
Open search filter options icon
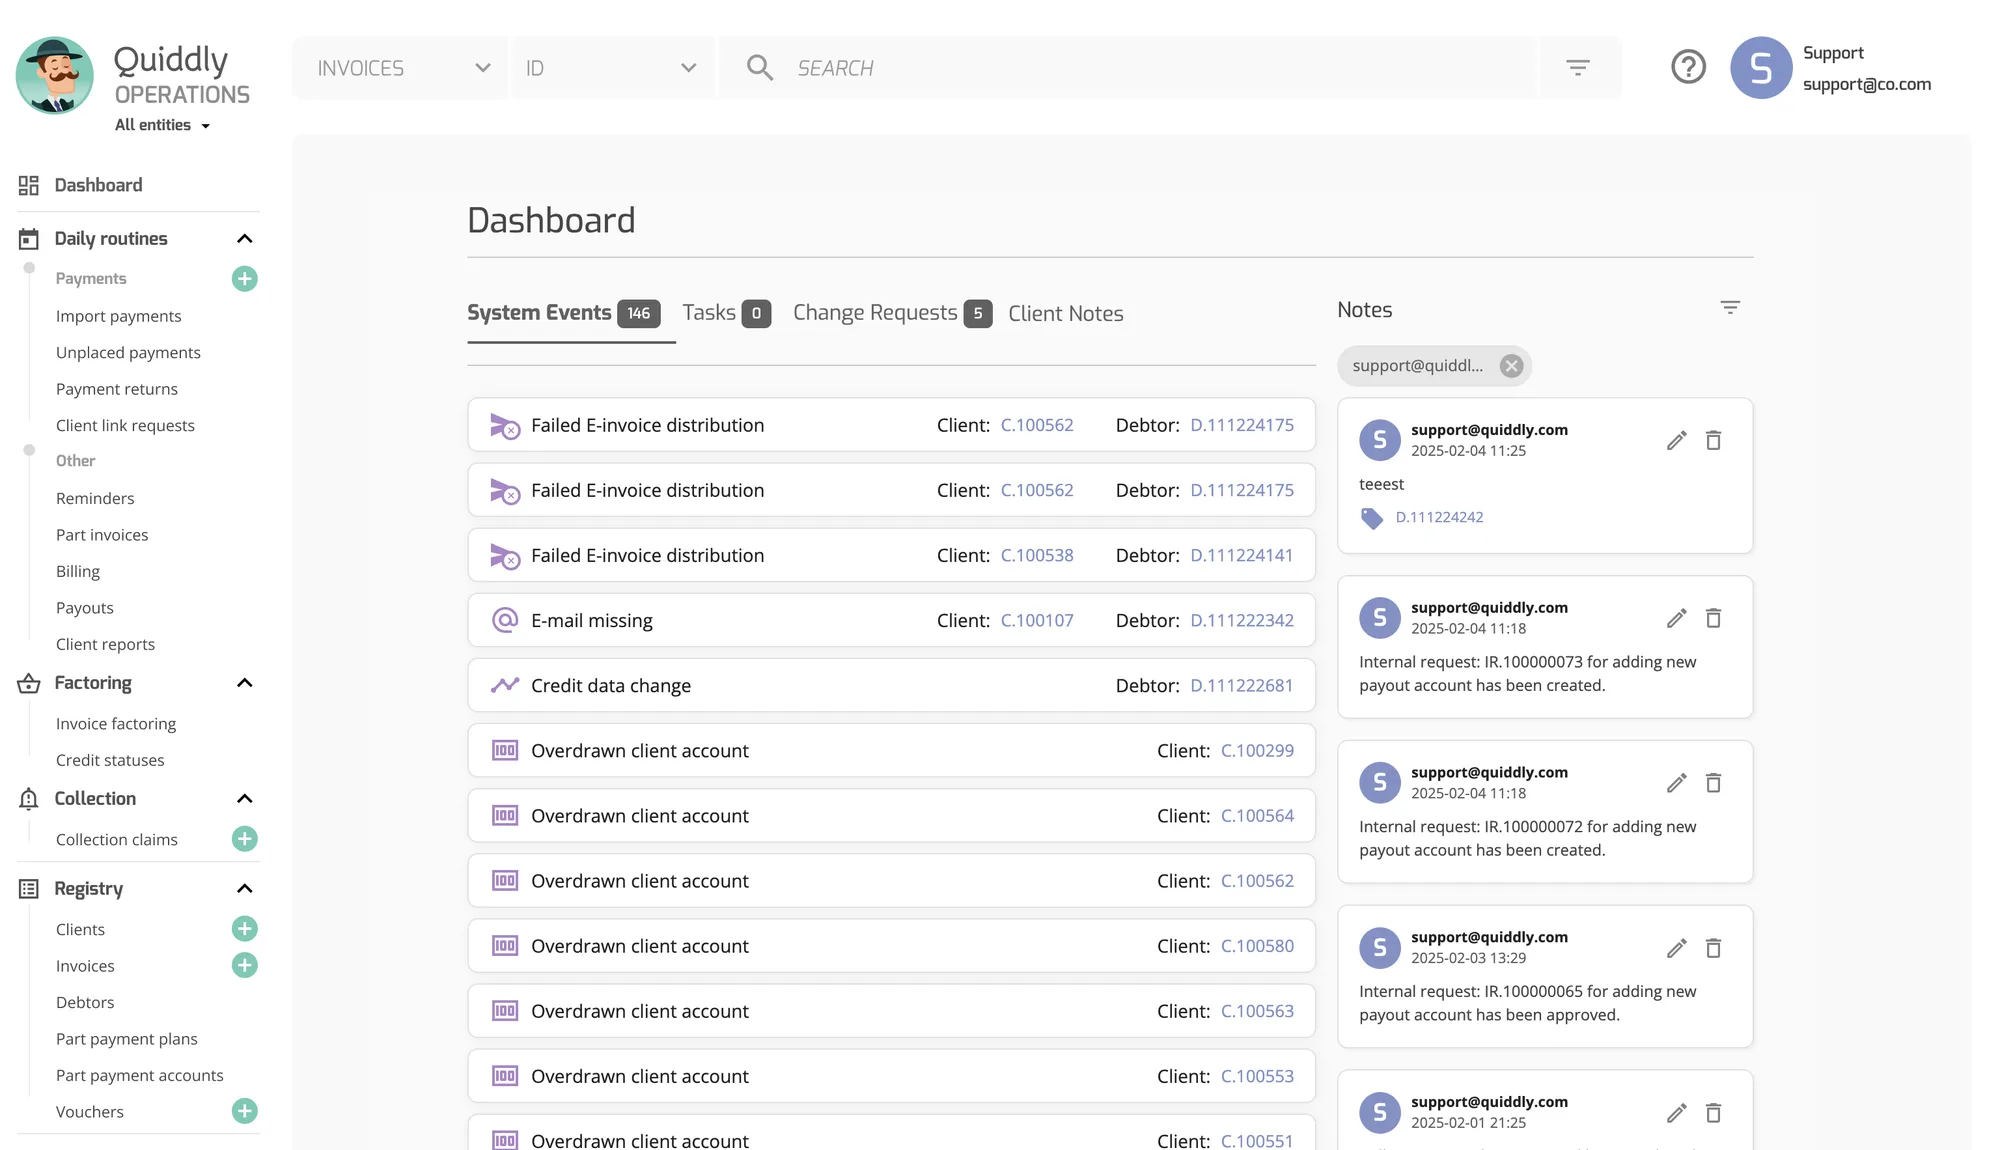pyautogui.click(x=1578, y=68)
